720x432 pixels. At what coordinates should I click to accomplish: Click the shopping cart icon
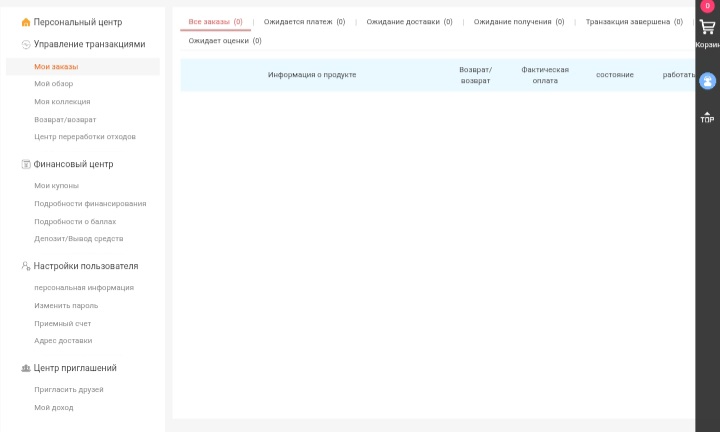point(707,28)
